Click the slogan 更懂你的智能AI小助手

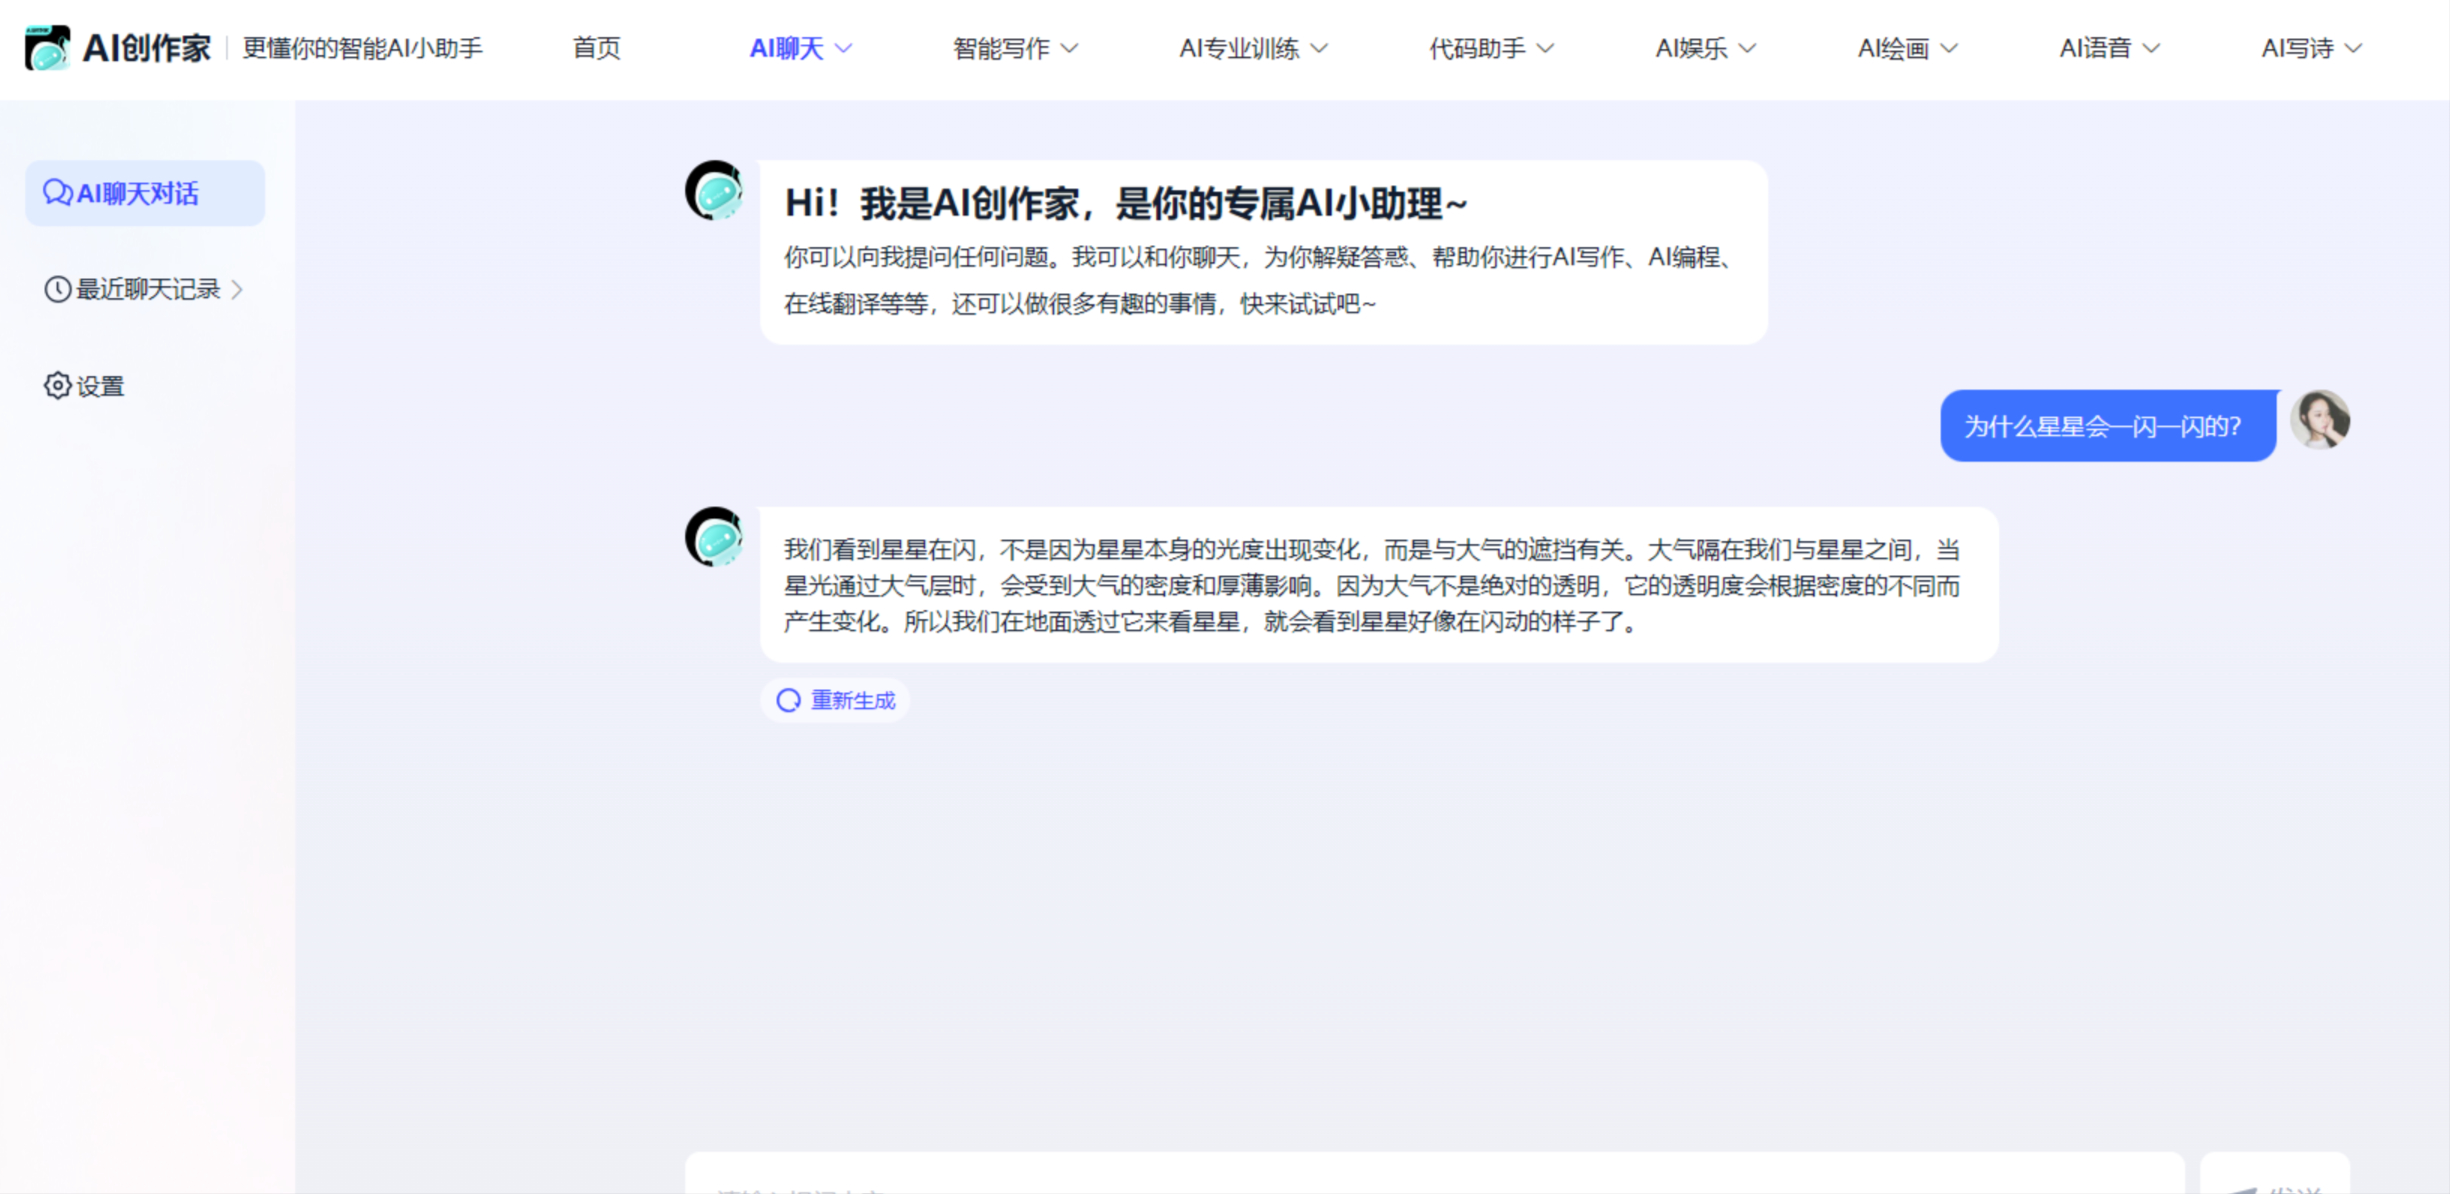[362, 48]
